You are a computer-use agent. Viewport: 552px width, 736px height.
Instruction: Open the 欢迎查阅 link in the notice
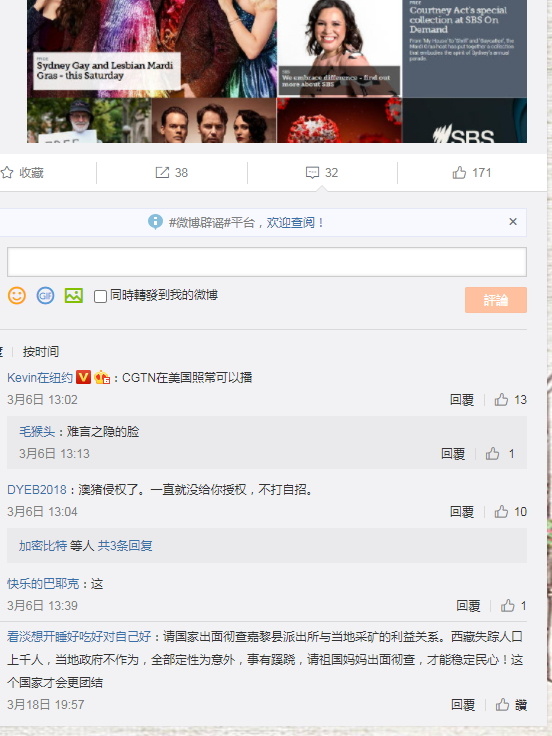pyautogui.click(x=290, y=222)
